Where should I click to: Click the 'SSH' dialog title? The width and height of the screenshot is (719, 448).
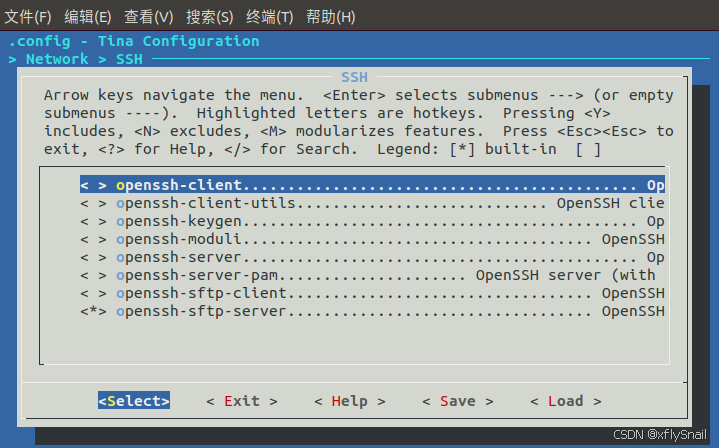[x=354, y=77]
